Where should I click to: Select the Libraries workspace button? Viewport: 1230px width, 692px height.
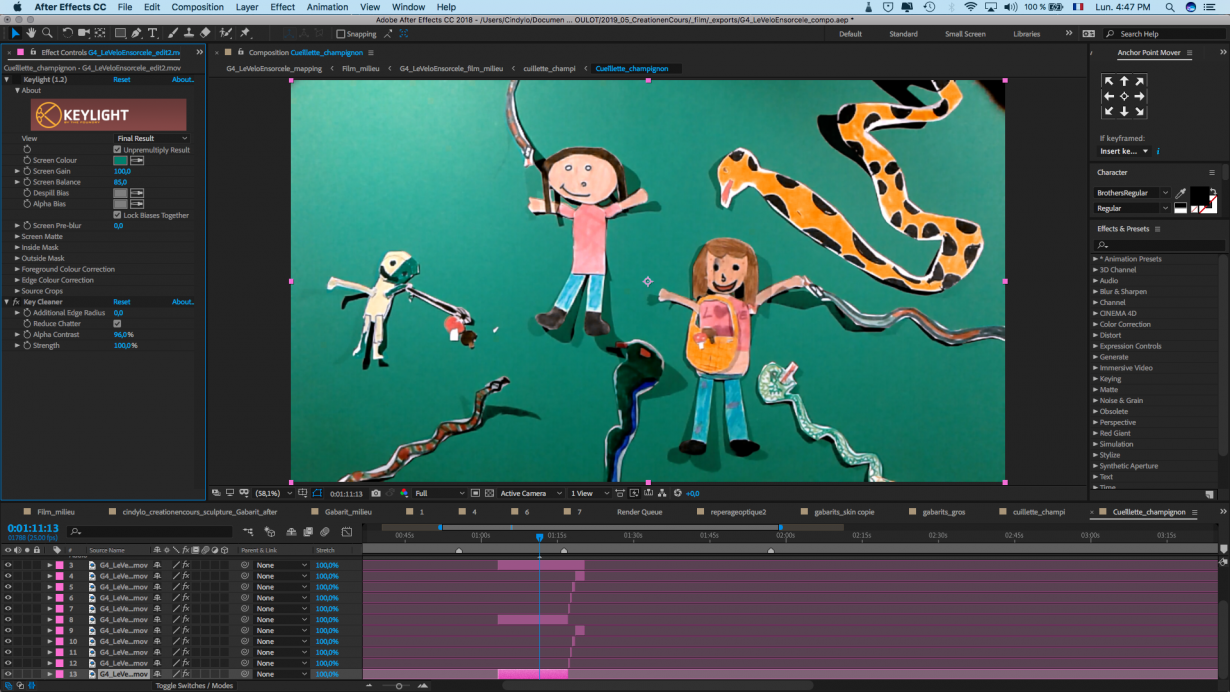pyautogui.click(x=1026, y=34)
